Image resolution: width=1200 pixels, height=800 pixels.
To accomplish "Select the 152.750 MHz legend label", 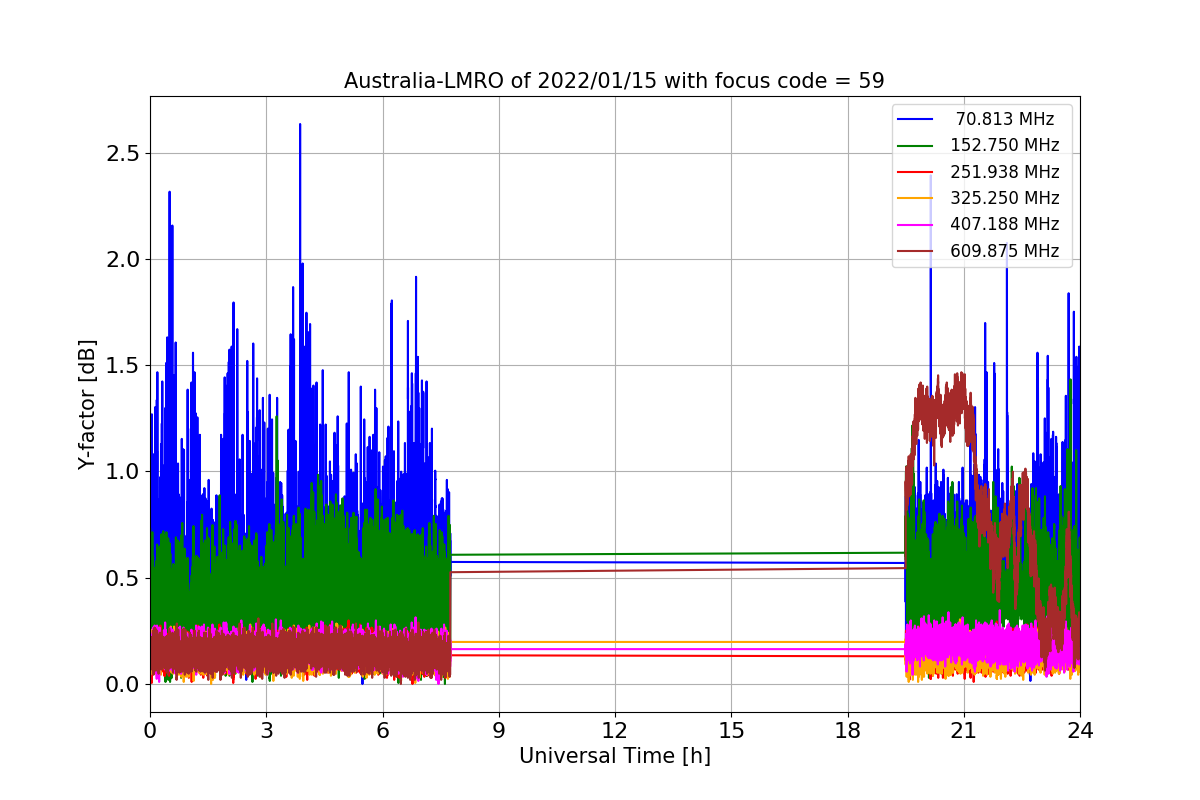I will 1005,145.
